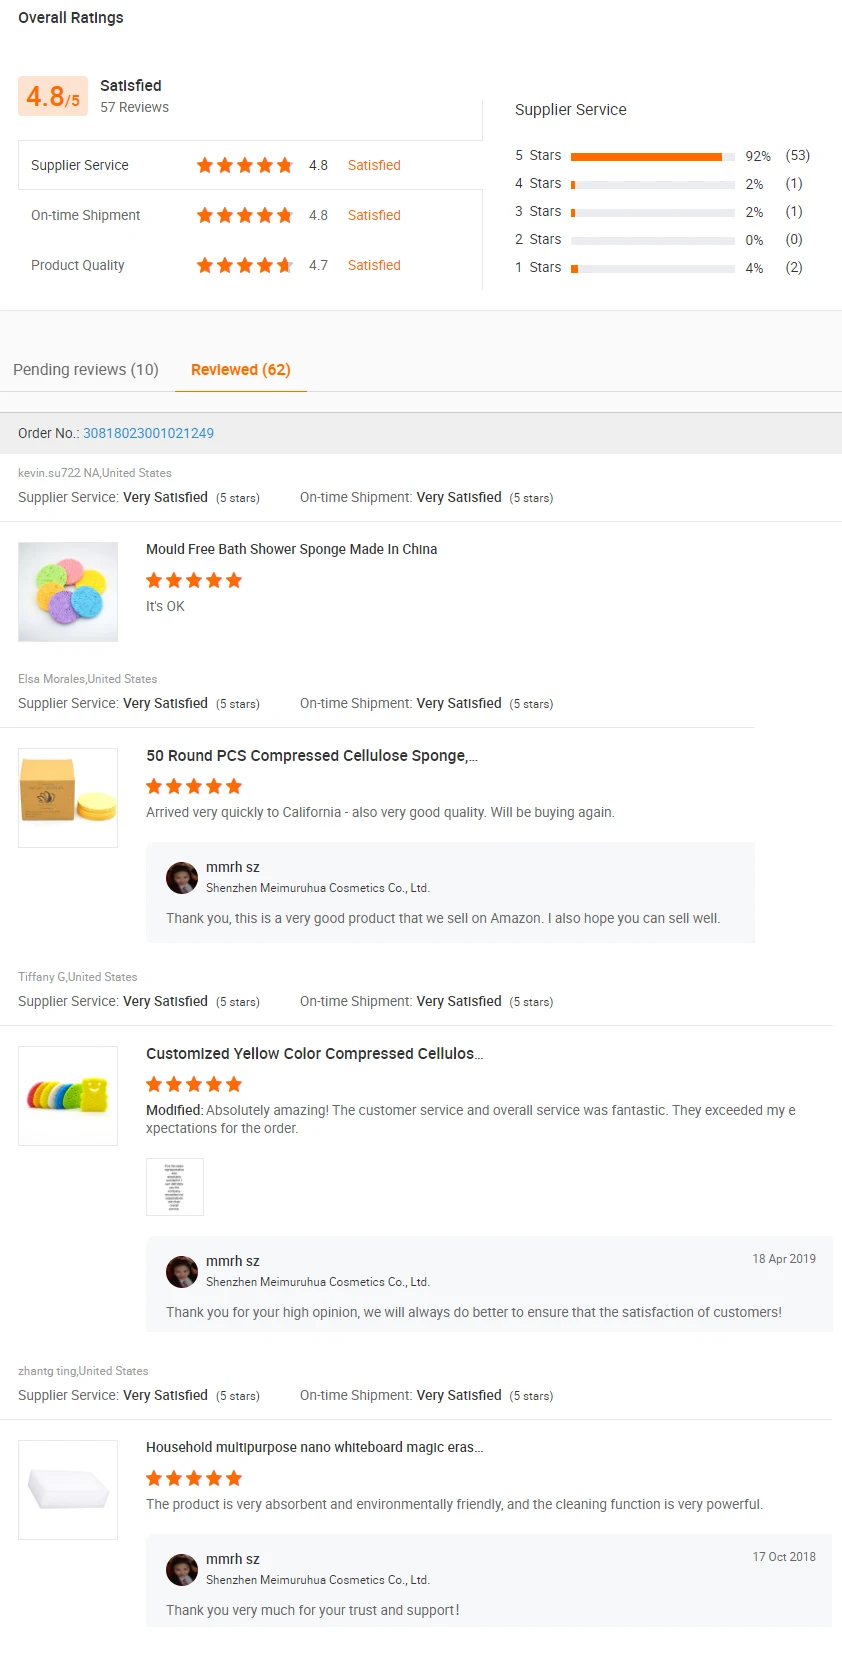The width and height of the screenshot is (842, 1655).
Task: Click mmrh sz avatar in California review reply
Action: click(x=182, y=878)
